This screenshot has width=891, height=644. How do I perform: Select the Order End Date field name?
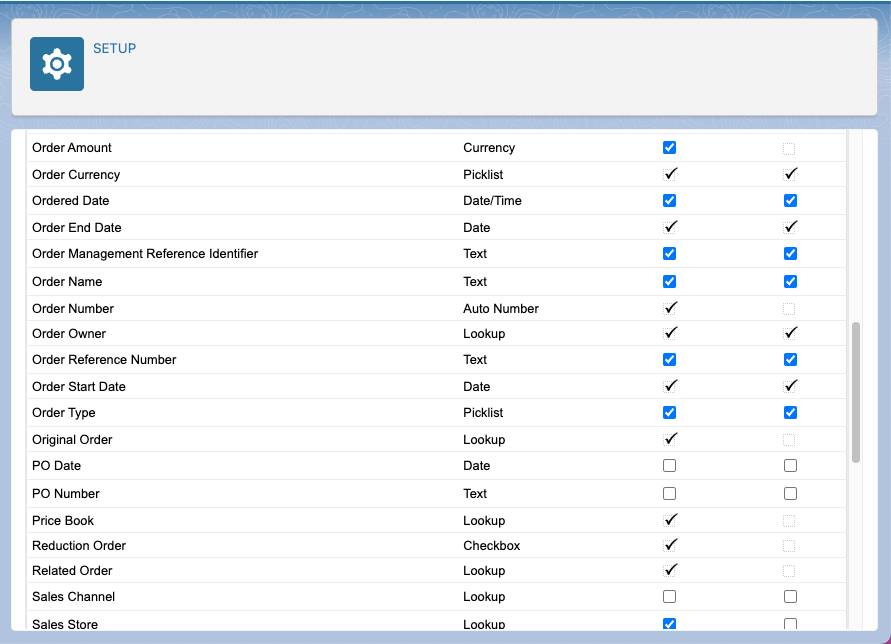(77, 227)
